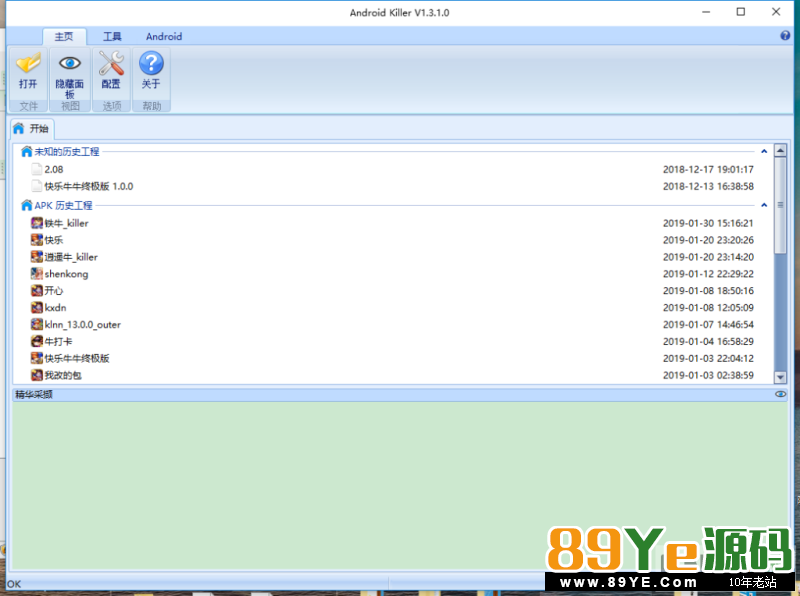Open the kxdn project entry
Screen dimensions: 800x596
point(55,308)
